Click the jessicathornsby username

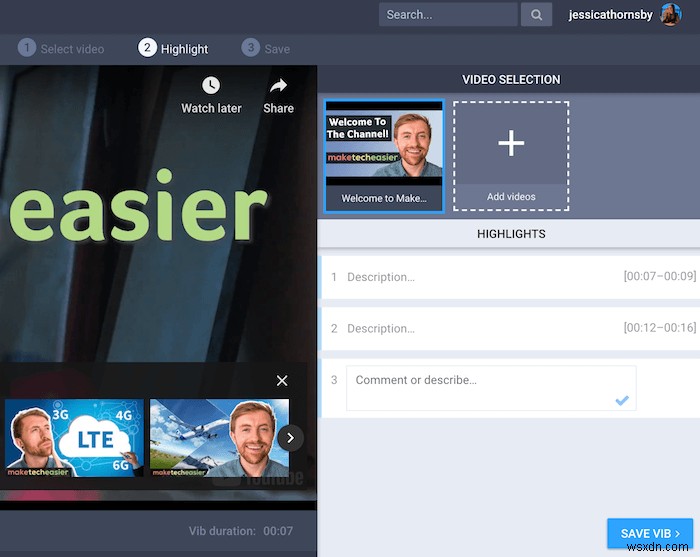pos(609,15)
